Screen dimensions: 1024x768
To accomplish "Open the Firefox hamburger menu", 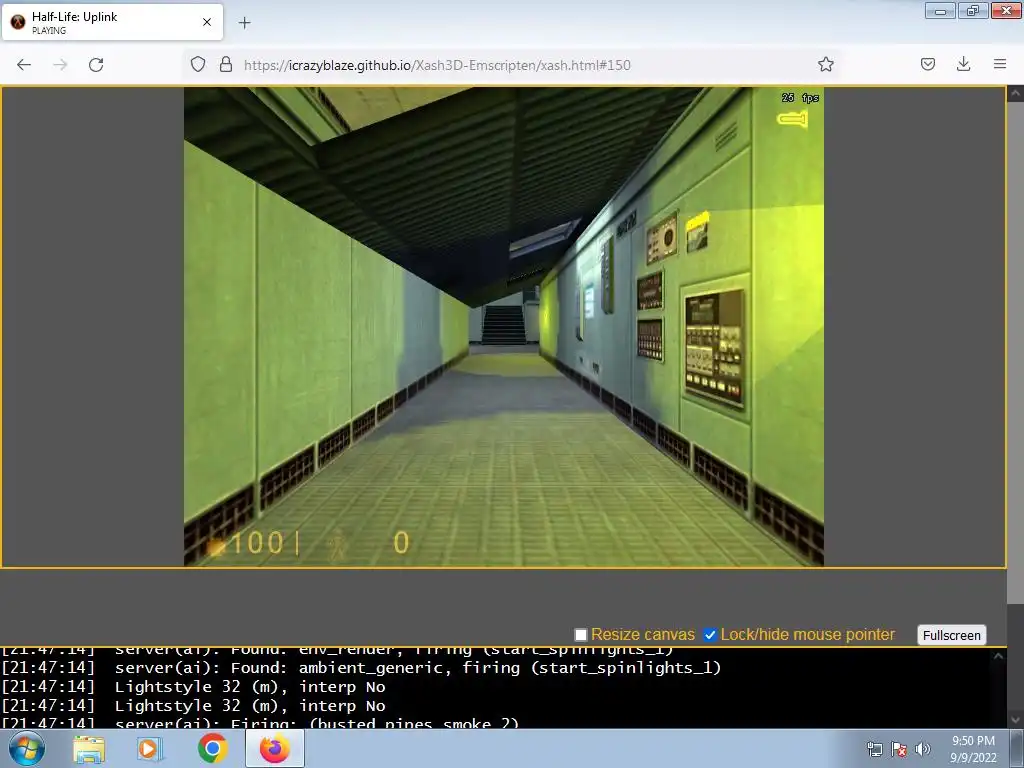I will pyautogui.click(x=1000, y=64).
